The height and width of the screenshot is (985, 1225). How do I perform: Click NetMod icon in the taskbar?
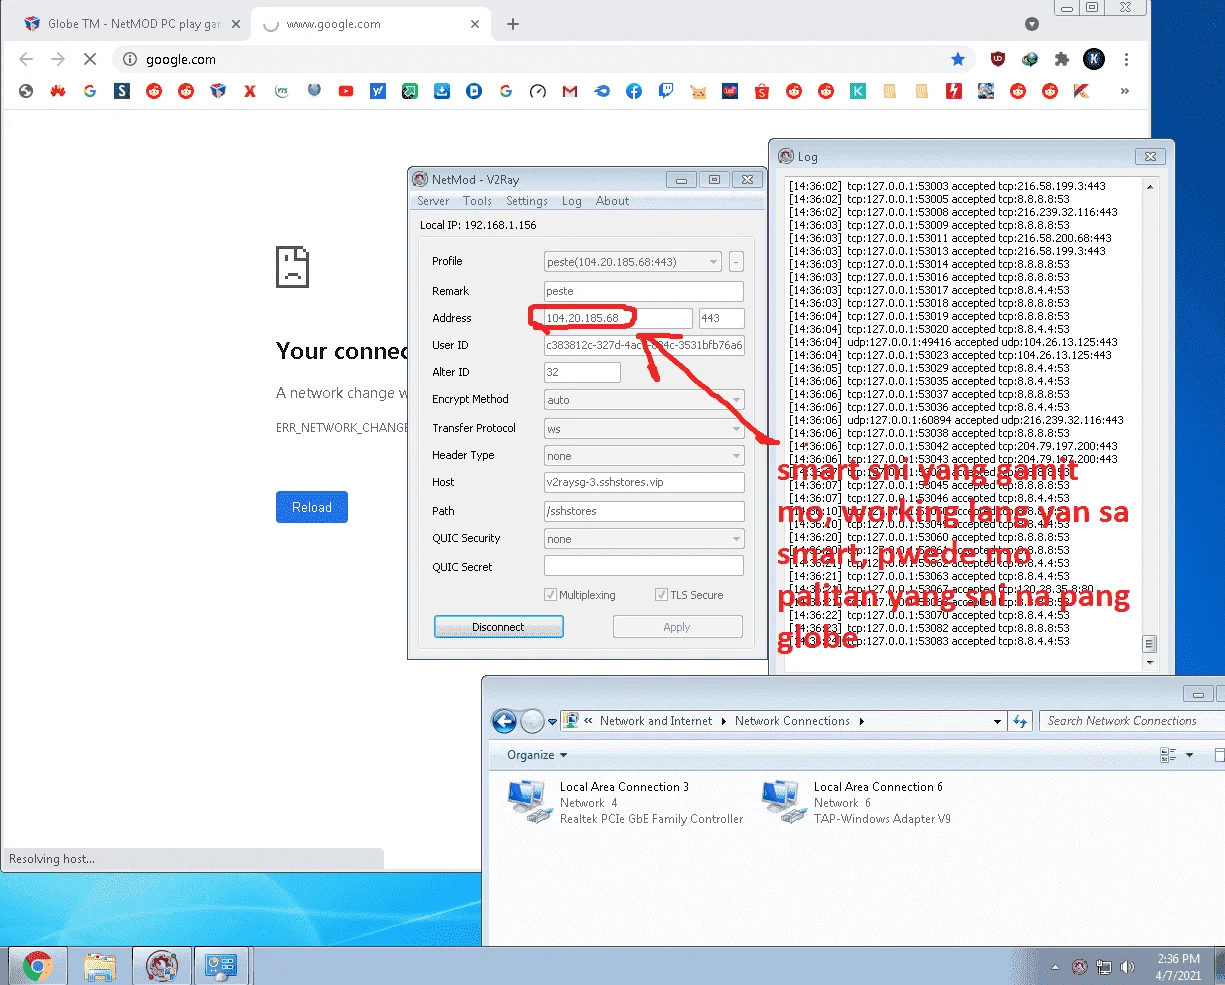(x=162, y=965)
